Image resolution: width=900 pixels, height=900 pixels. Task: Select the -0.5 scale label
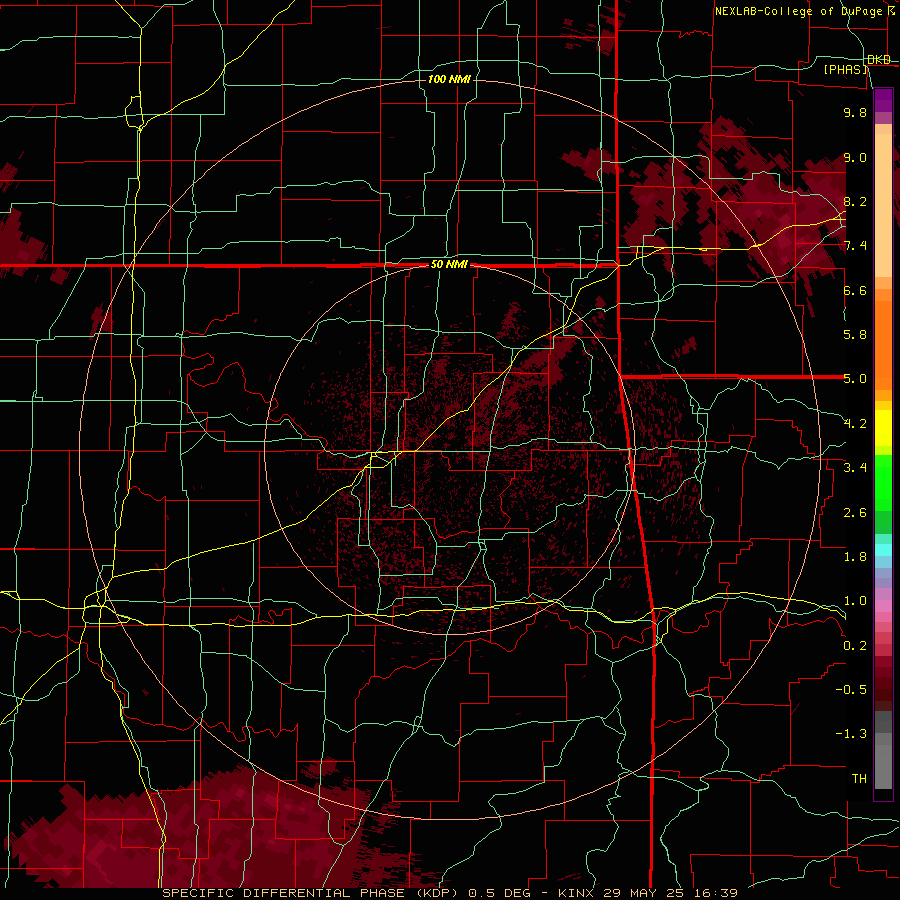[x=851, y=690]
